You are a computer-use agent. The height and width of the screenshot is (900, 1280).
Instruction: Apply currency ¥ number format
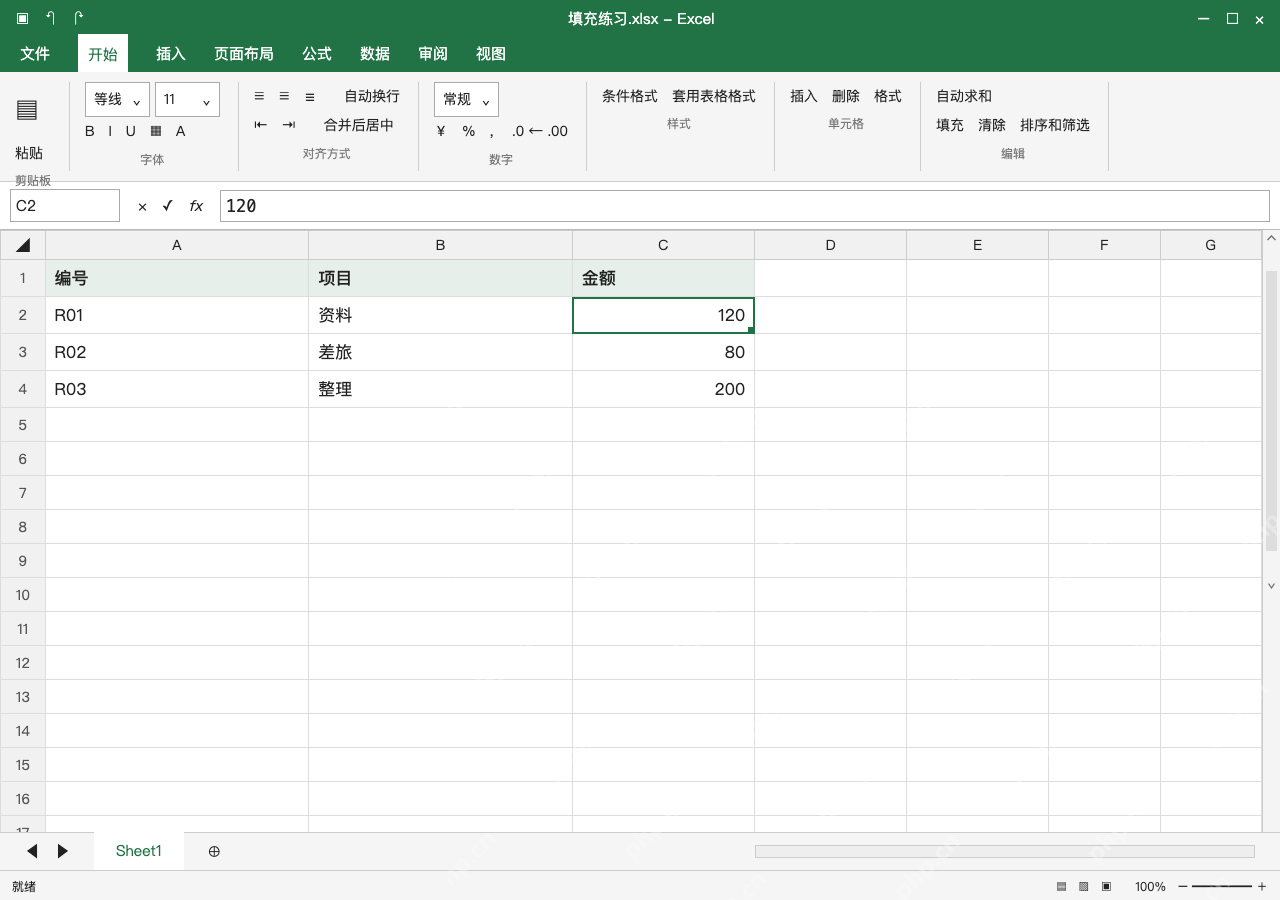pyautogui.click(x=441, y=131)
